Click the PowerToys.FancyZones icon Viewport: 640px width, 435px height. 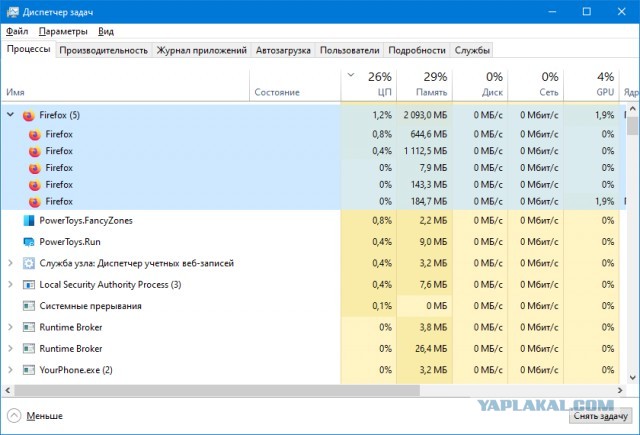pos(29,221)
